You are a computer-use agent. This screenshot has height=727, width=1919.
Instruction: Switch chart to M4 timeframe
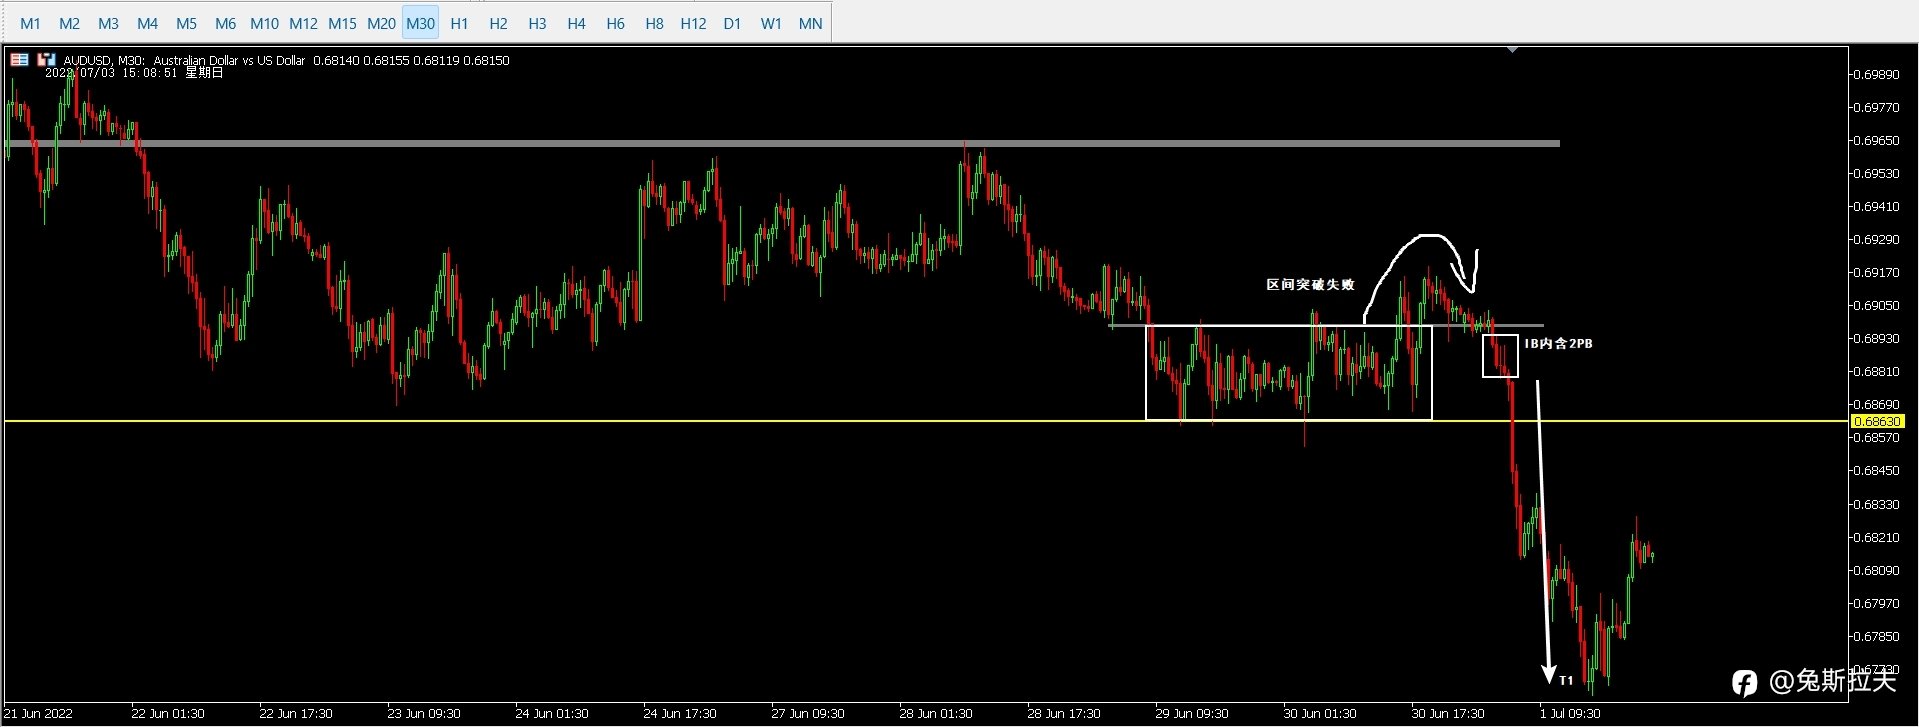147,23
